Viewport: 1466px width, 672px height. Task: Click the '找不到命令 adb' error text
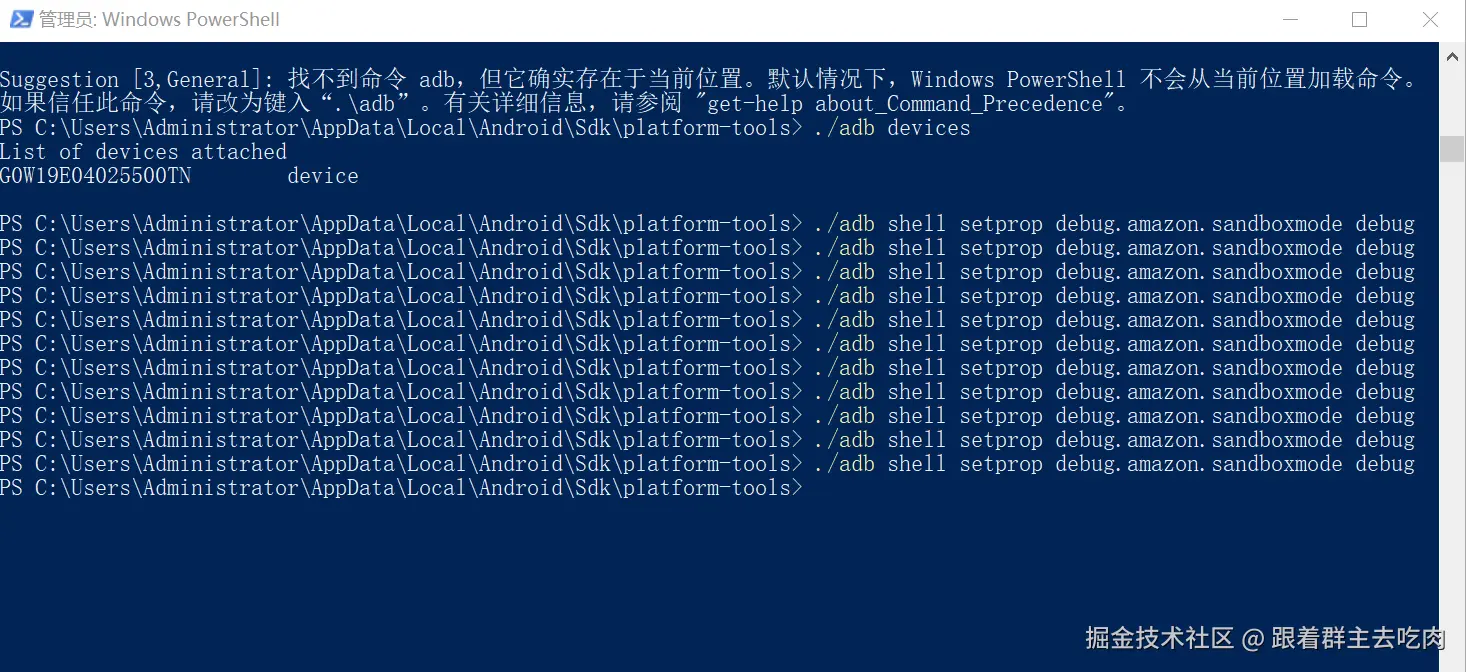tap(370, 80)
